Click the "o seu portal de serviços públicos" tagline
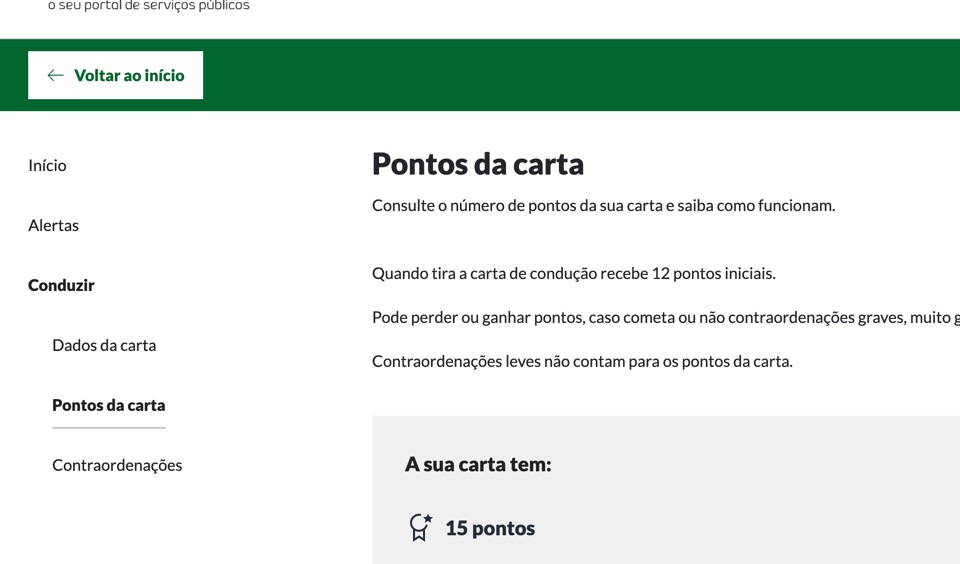 pyautogui.click(x=149, y=6)
